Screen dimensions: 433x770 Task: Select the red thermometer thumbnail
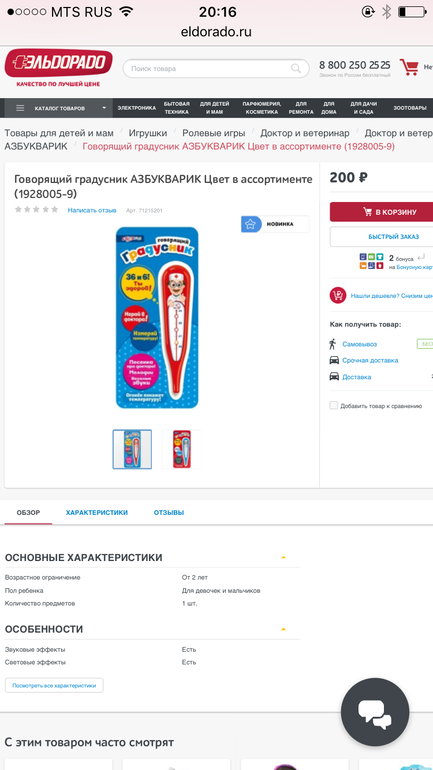tap(182, 449)
